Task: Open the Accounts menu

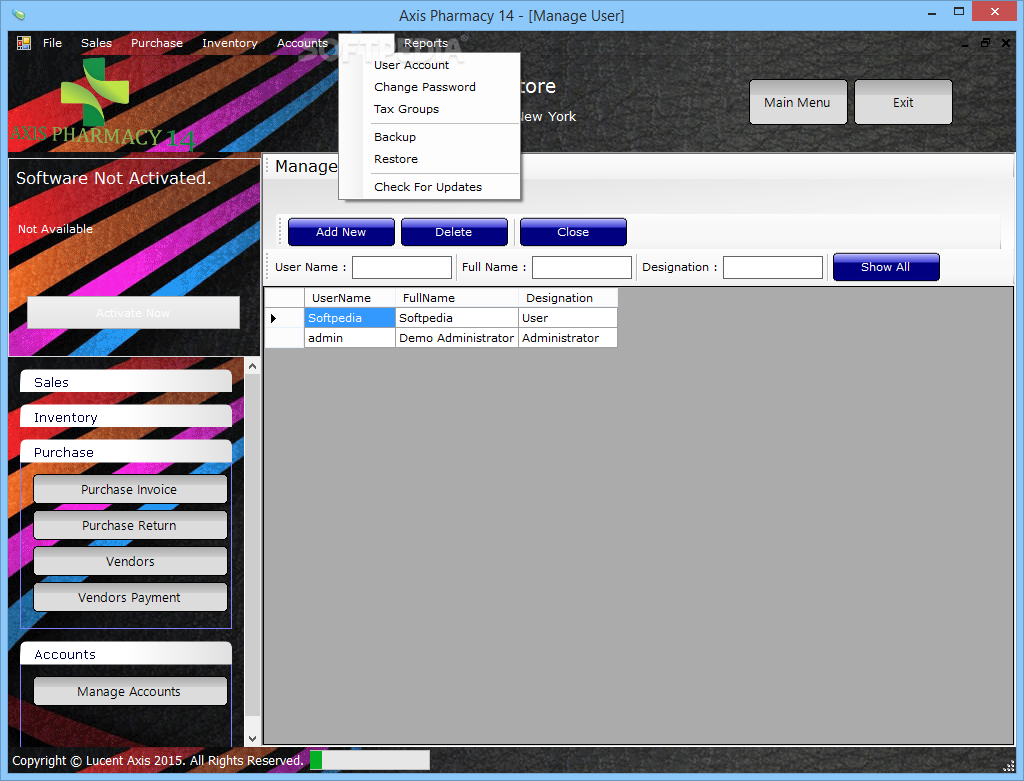Action: [x=302, y=43]
